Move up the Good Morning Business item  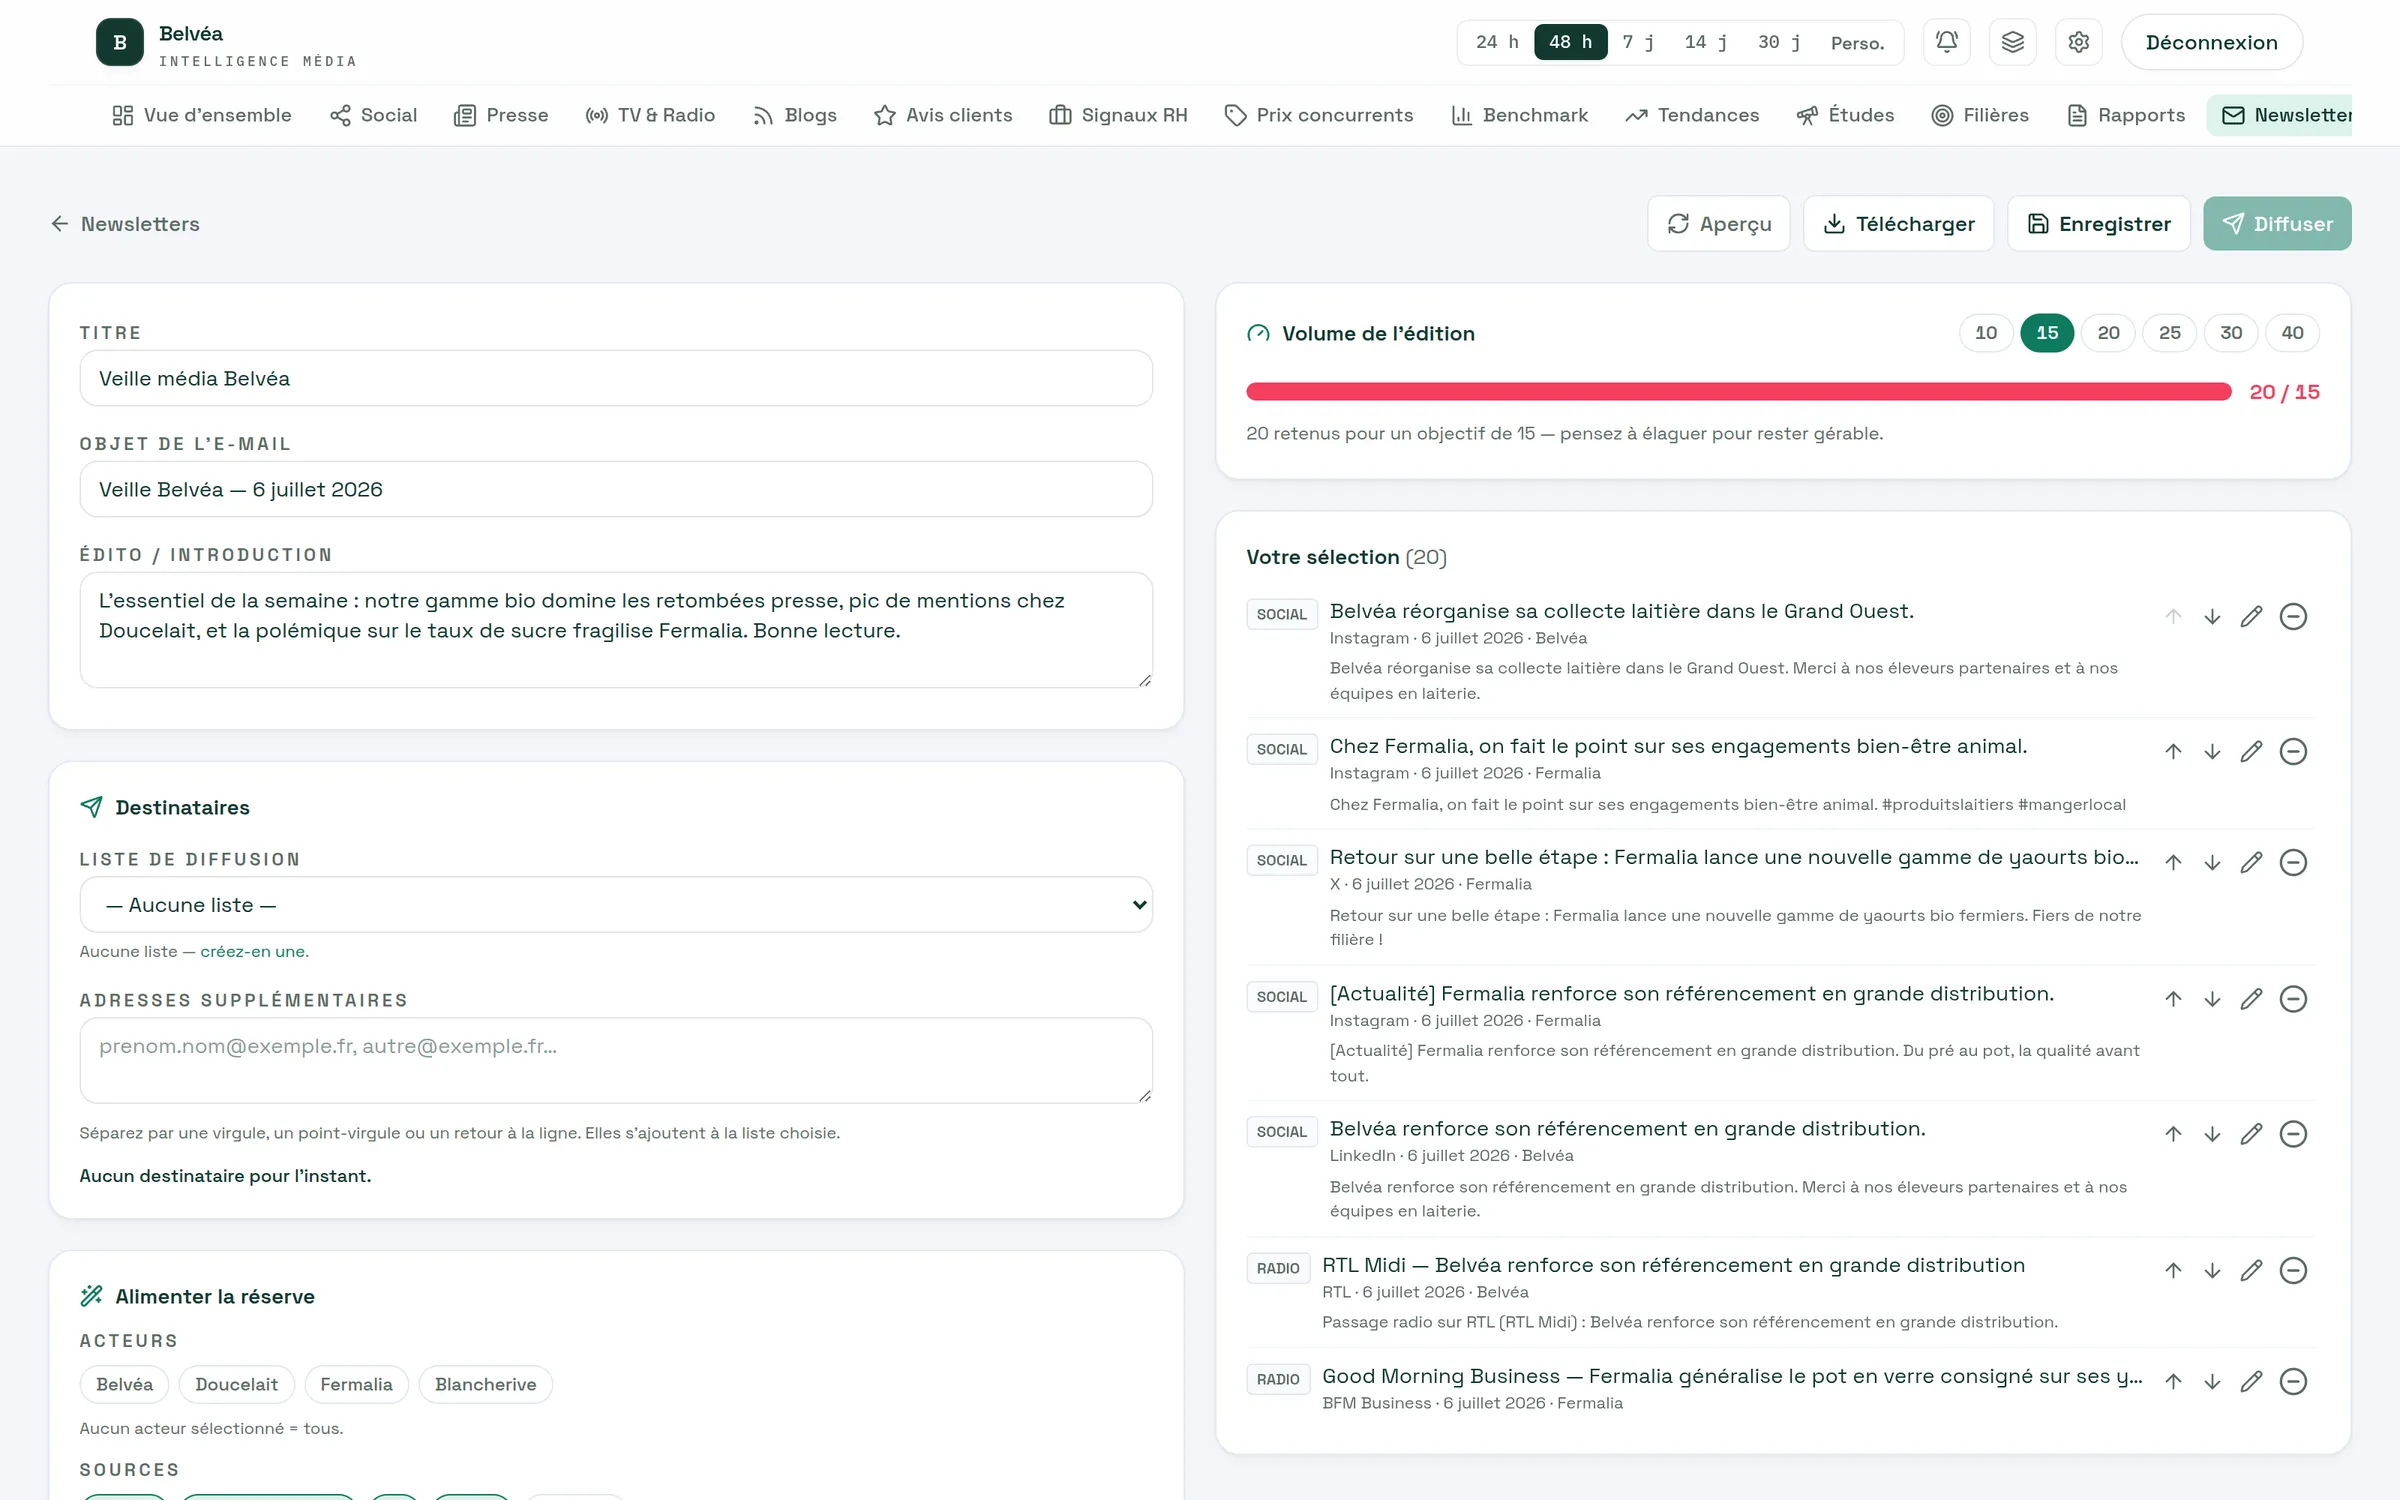pos(2173,1382)
